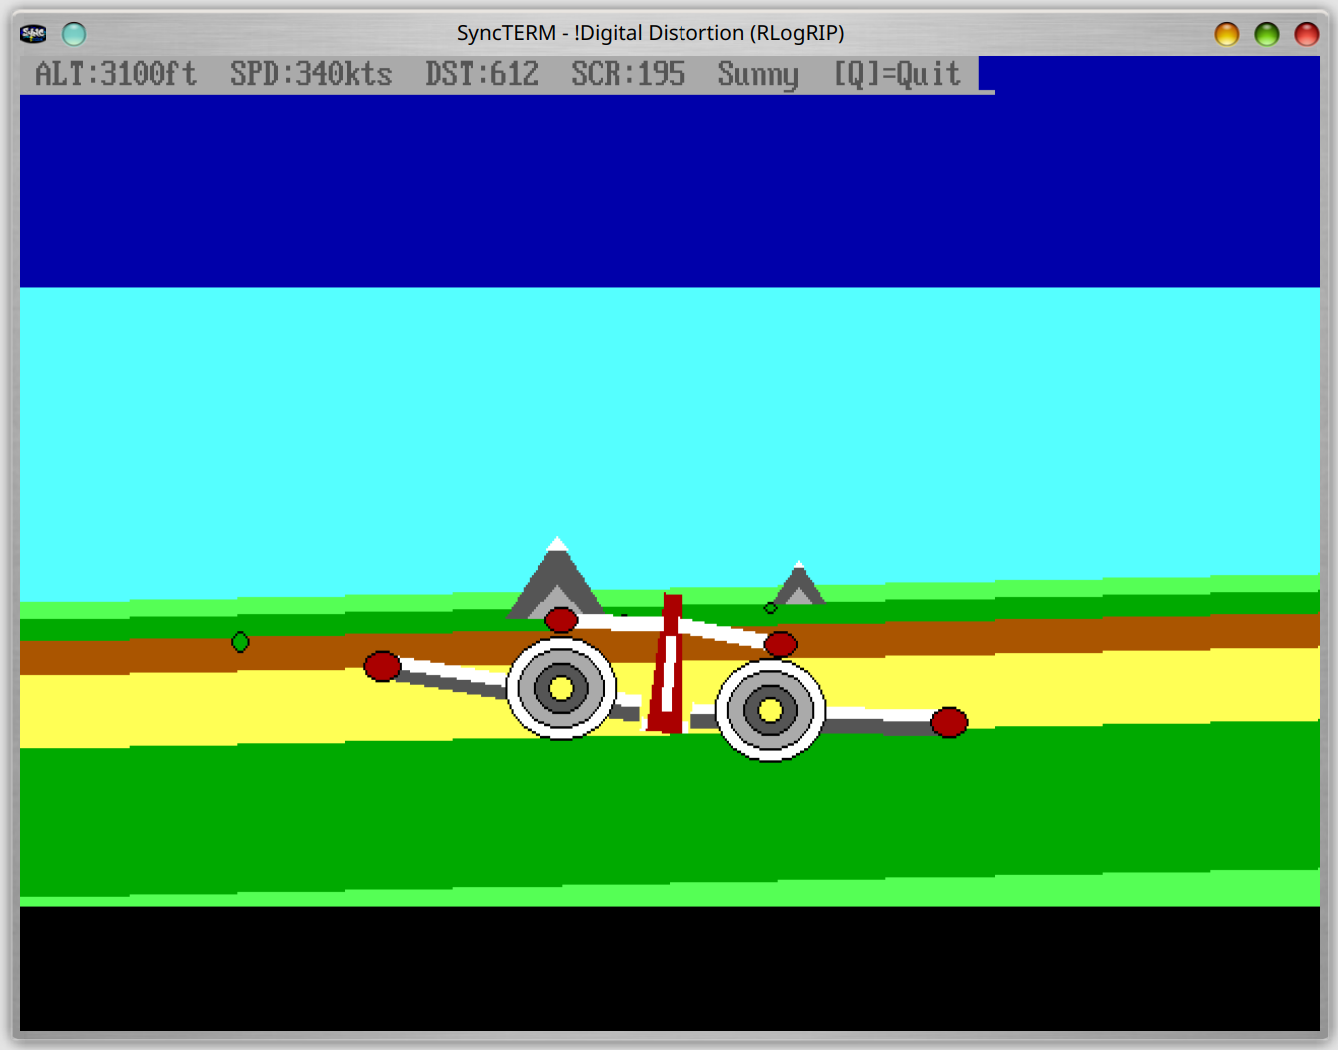Screen dimensions: 1338x1050
Task: Click the Sunny weather status label
Action: (757, 74)
